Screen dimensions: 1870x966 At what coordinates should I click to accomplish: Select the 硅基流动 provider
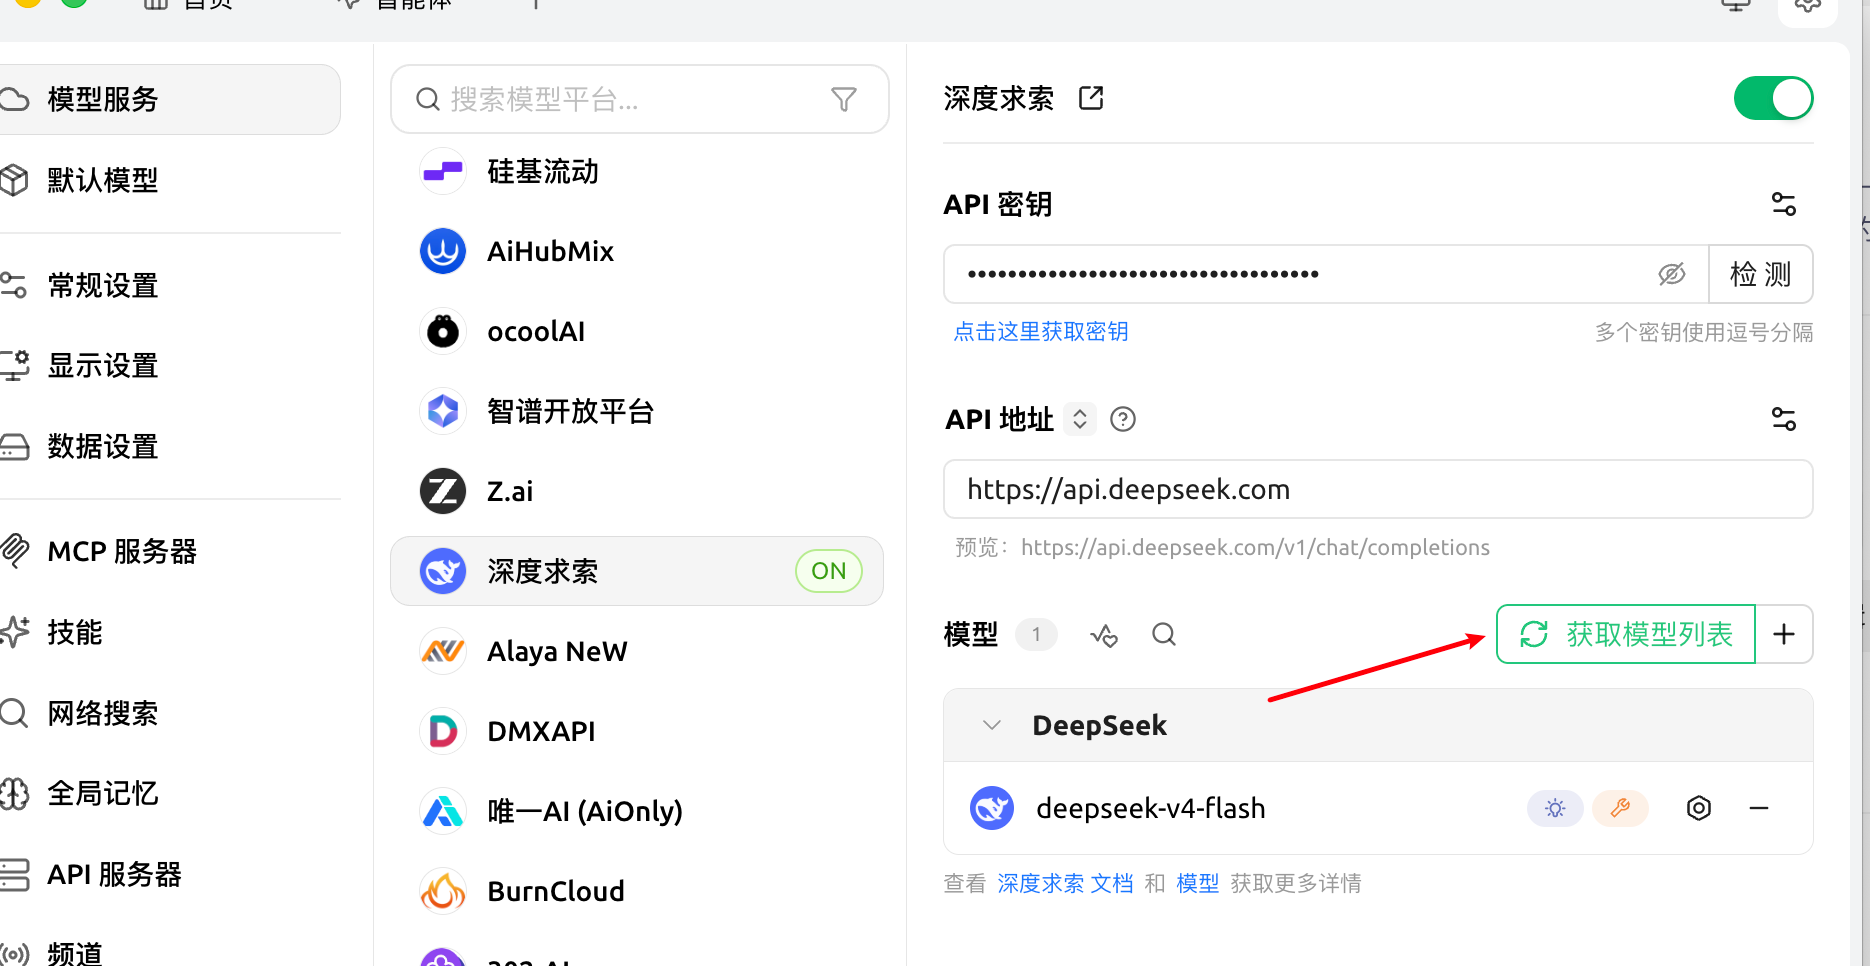637,172
